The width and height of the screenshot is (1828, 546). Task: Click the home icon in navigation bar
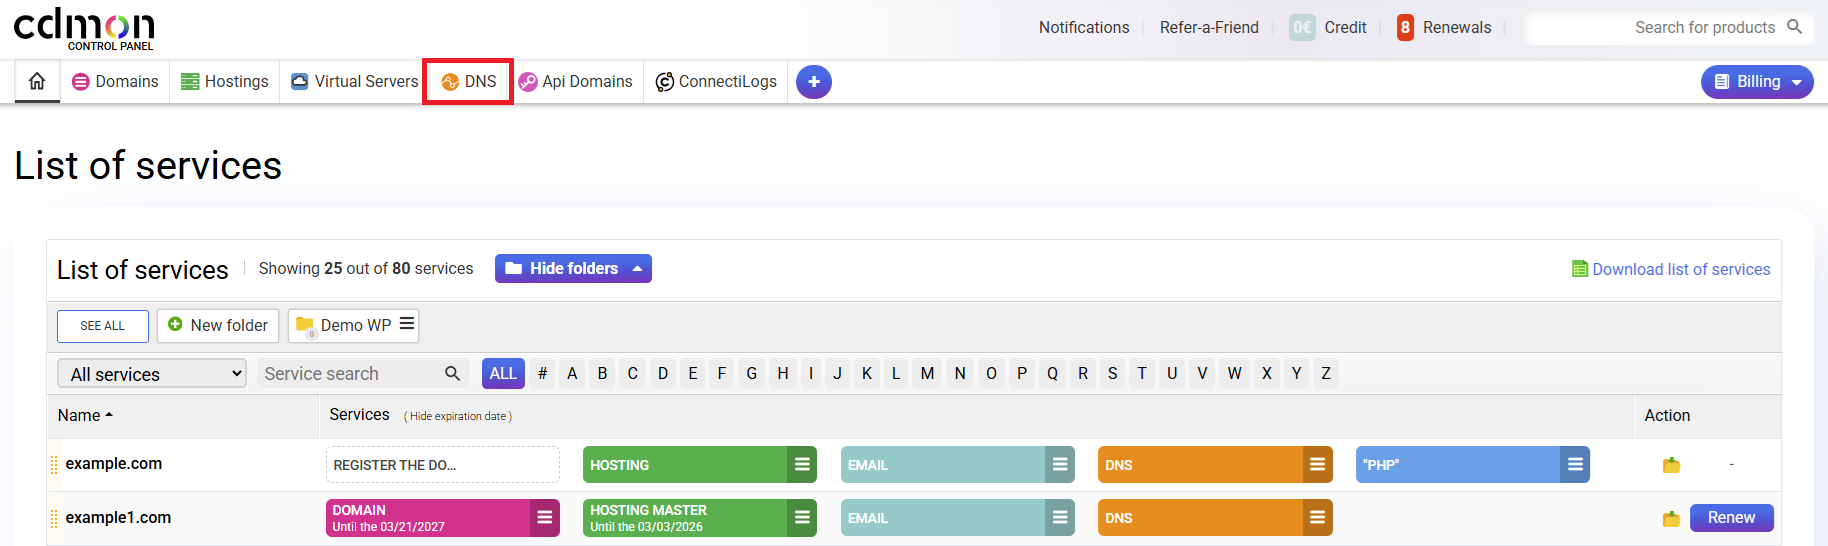pyautogui.click(x=37, y=81)
